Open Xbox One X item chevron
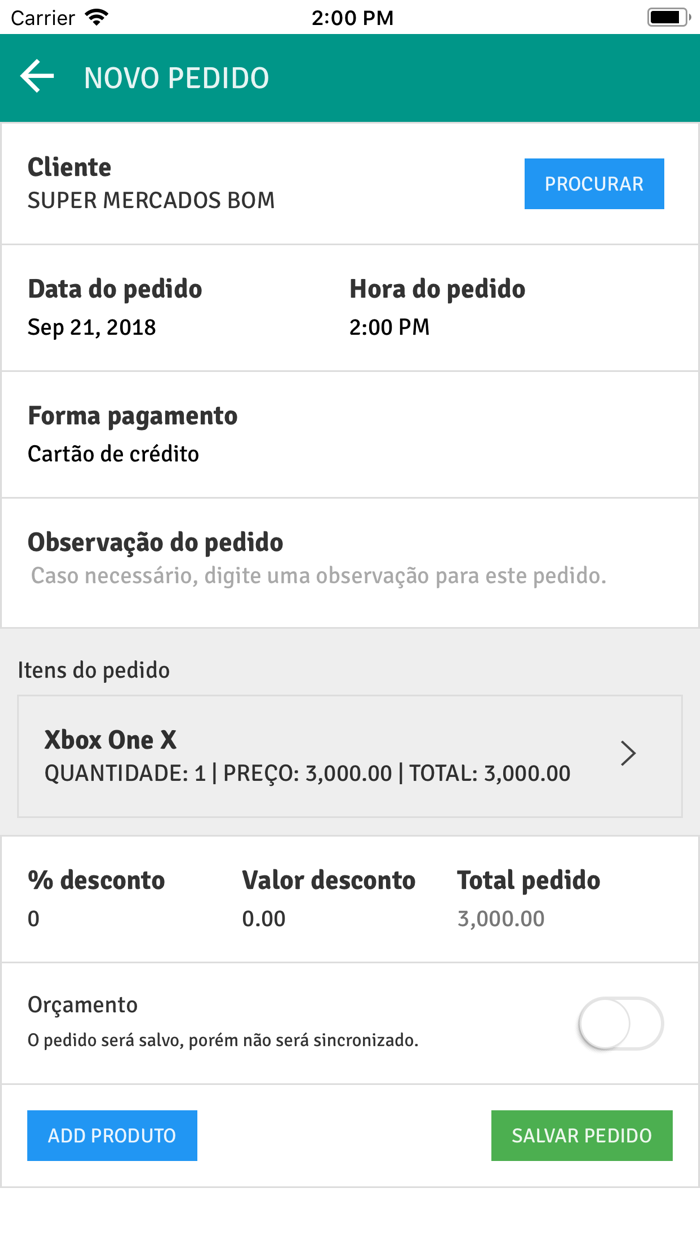 tap(628, 754)
